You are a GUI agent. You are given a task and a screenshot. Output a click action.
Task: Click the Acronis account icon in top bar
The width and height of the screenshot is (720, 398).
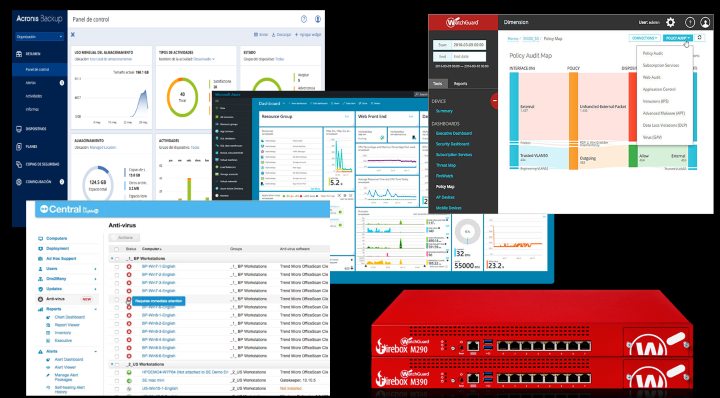(x=318, y=19)
